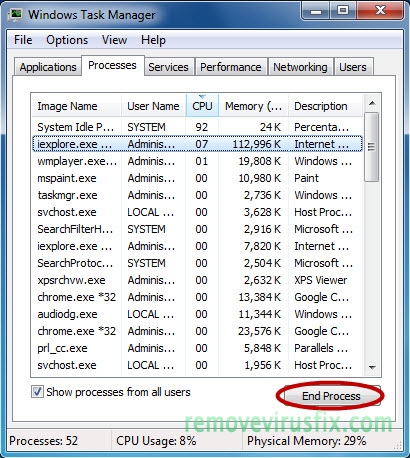Select the SearchProtoc... process row
Viewport: 410px width, 458px height.
tap(197, 263)
